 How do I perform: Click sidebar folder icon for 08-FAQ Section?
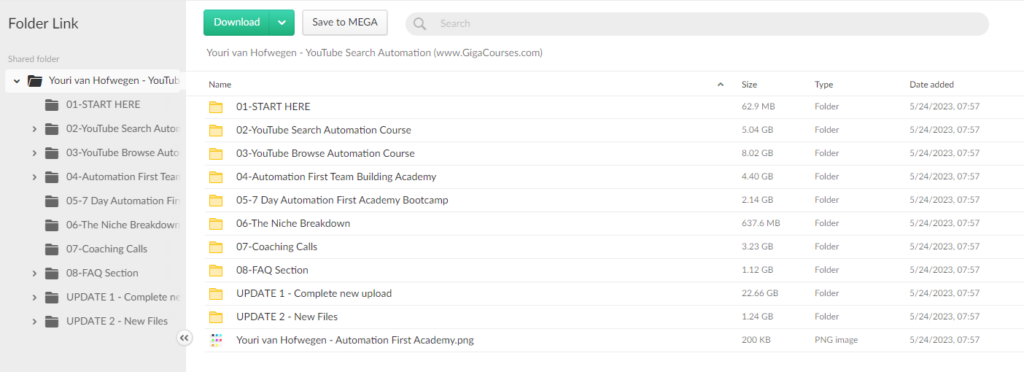52,273
